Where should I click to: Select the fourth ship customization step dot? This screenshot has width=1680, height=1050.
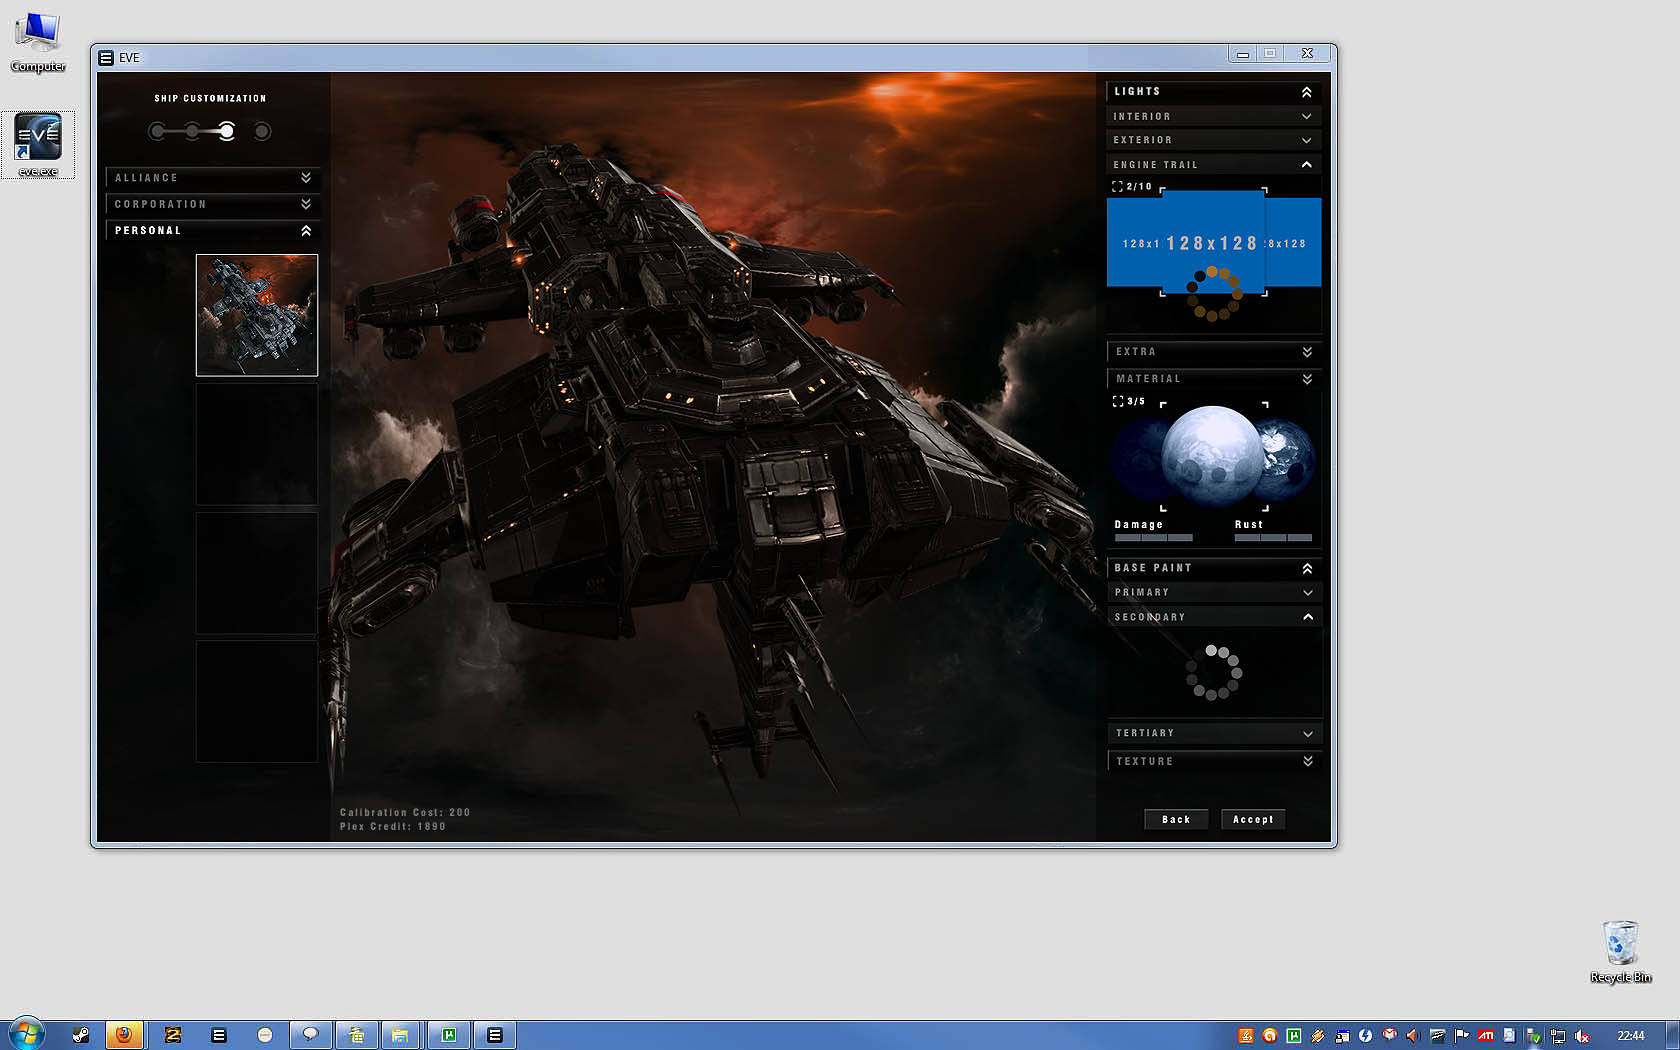(x=262, y=131)
